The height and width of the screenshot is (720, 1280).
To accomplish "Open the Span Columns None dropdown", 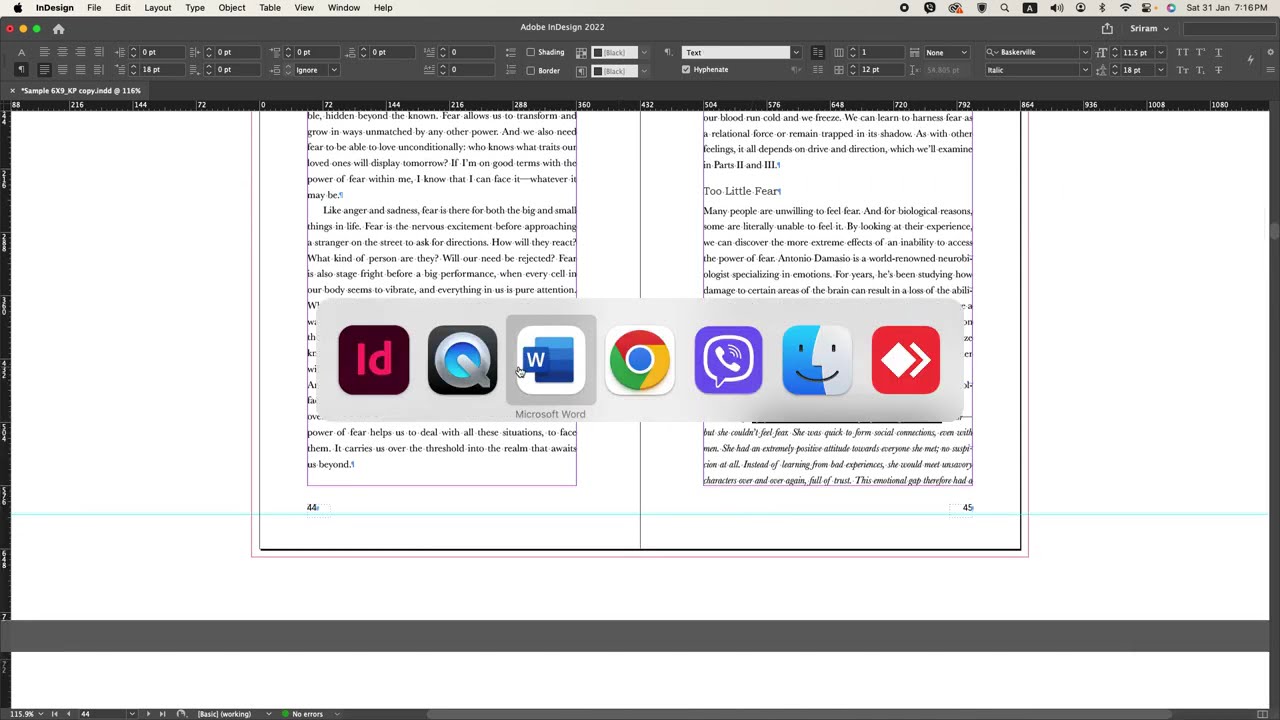I will click(947, 52).
